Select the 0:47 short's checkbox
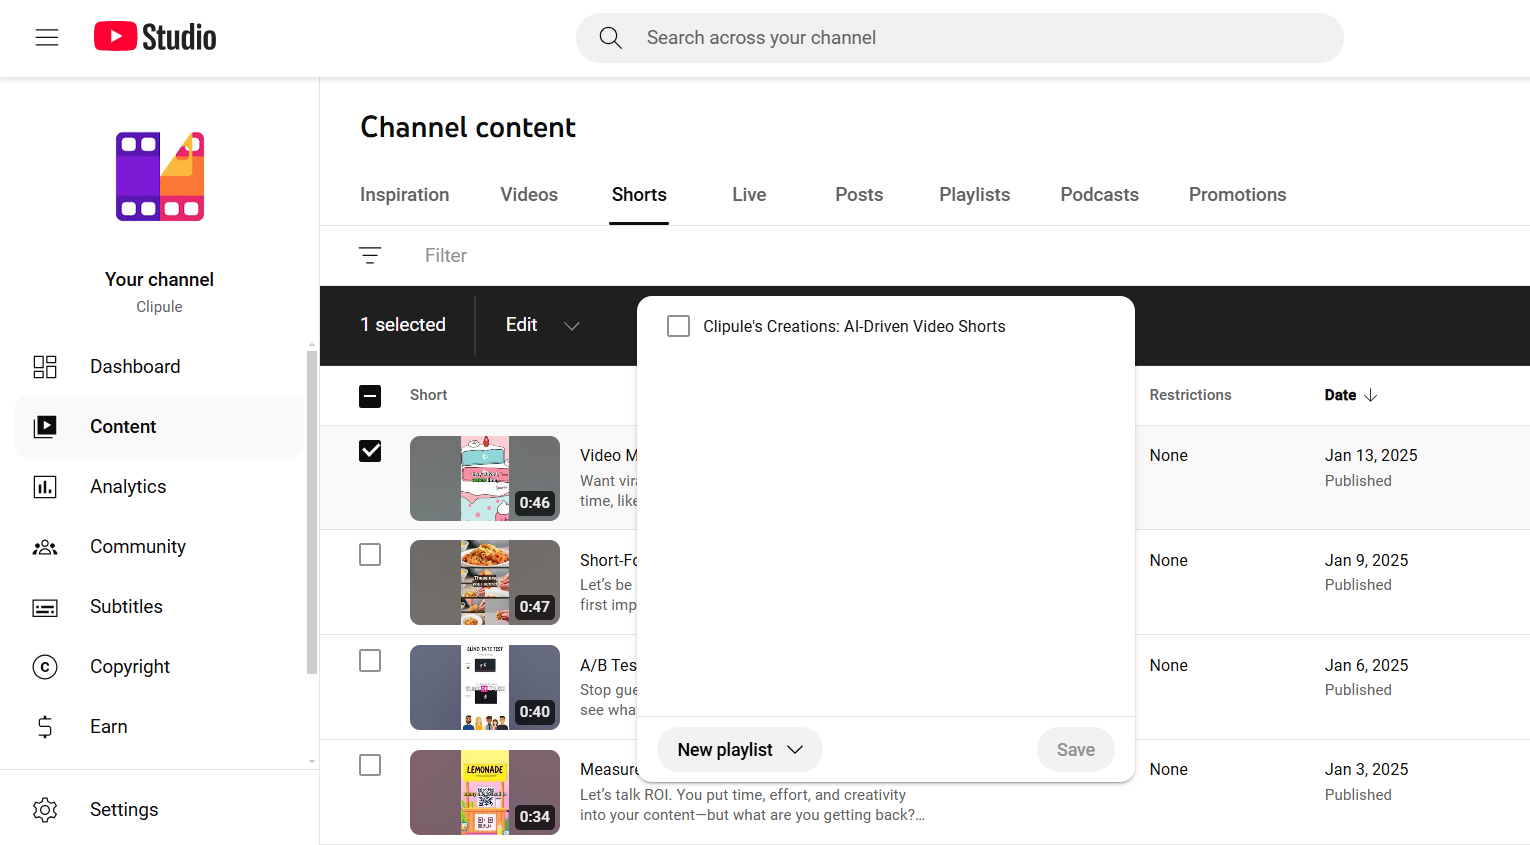 coord(370,555)
